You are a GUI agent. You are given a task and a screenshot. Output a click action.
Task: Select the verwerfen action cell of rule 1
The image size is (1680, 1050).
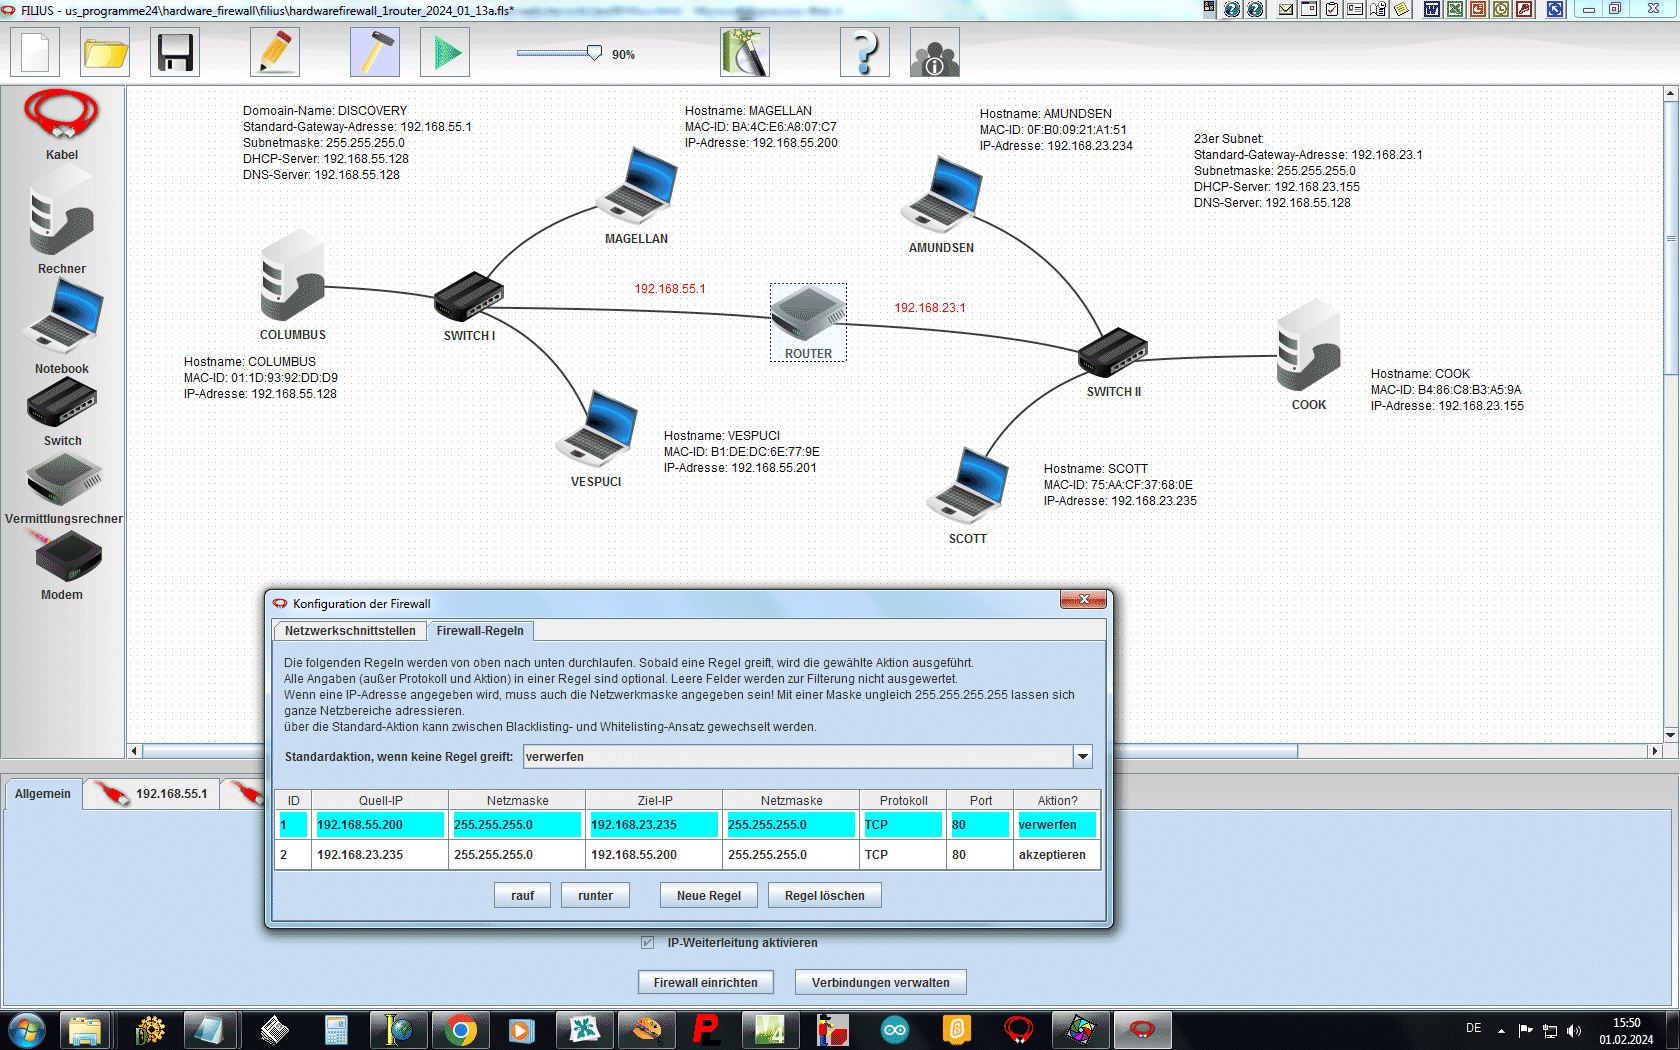click(x=1057, y=825)
